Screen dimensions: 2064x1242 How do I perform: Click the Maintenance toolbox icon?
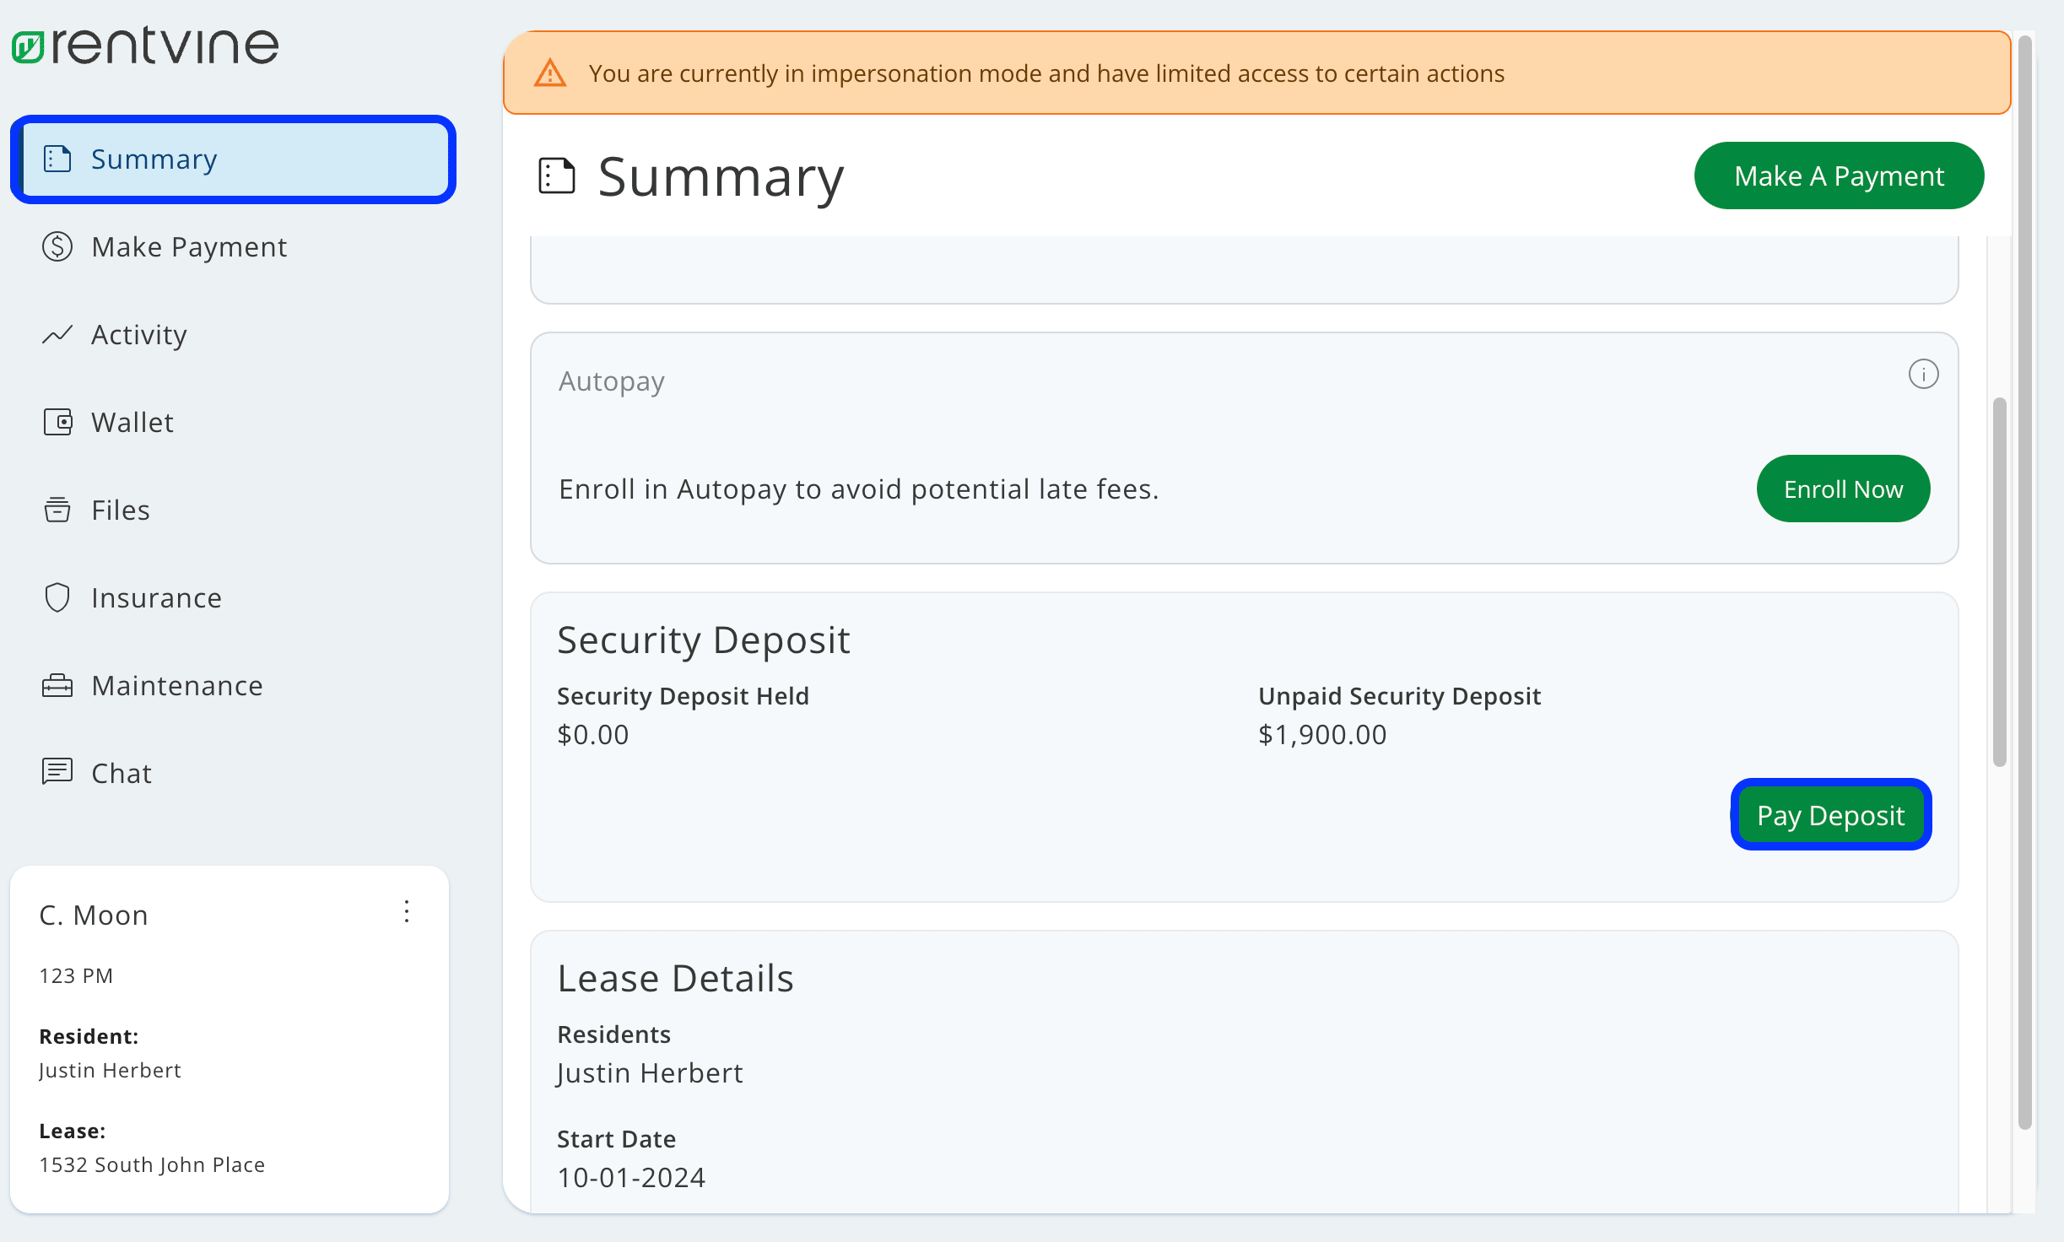click(58, 685)
